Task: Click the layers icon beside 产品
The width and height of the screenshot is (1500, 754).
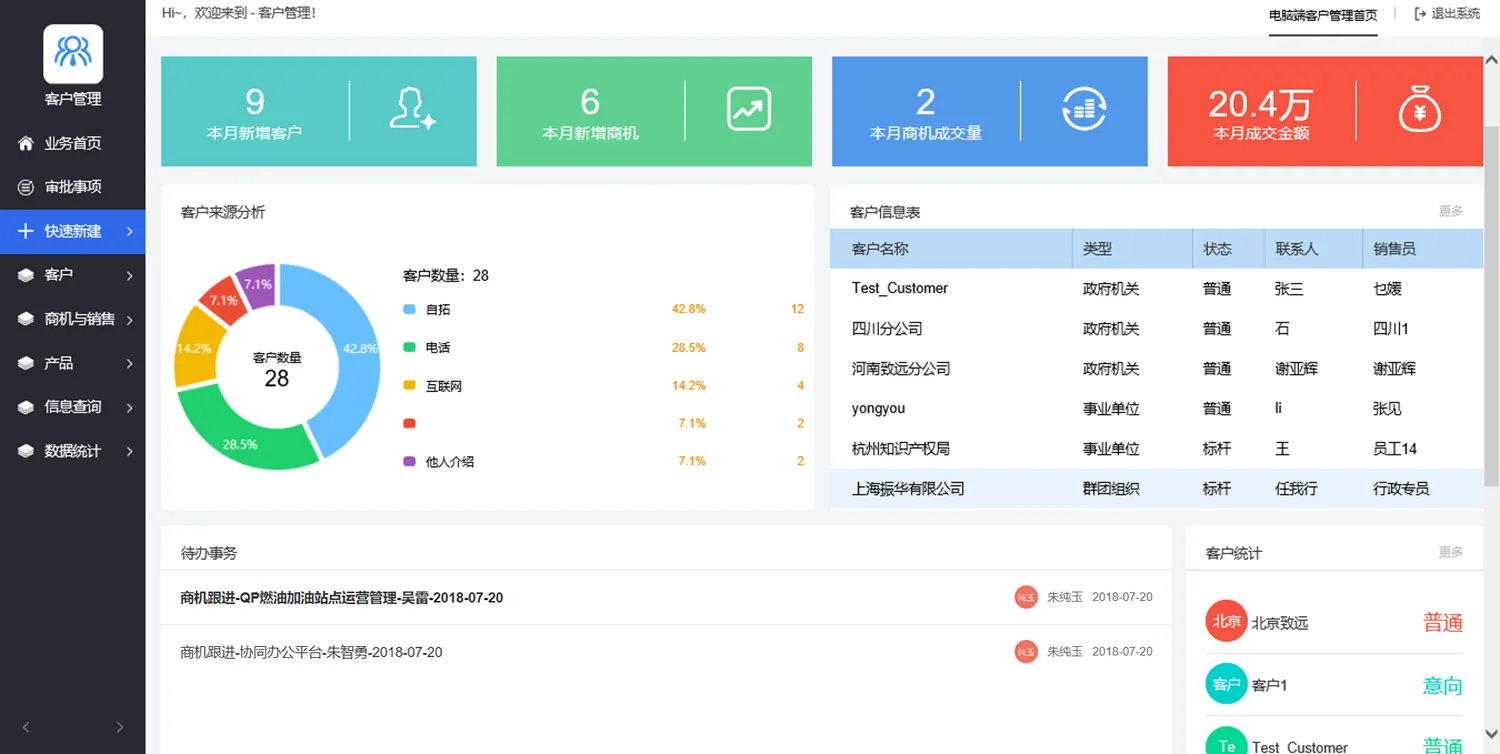Action: click(x=26, y=363)
